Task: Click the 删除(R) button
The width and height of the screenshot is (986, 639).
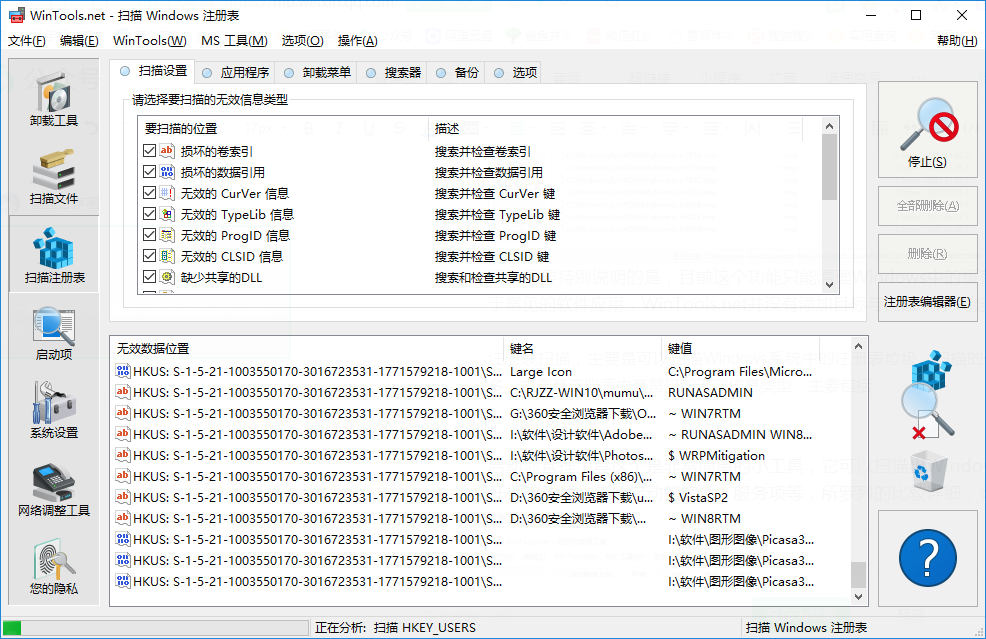Action: point(928,253)
